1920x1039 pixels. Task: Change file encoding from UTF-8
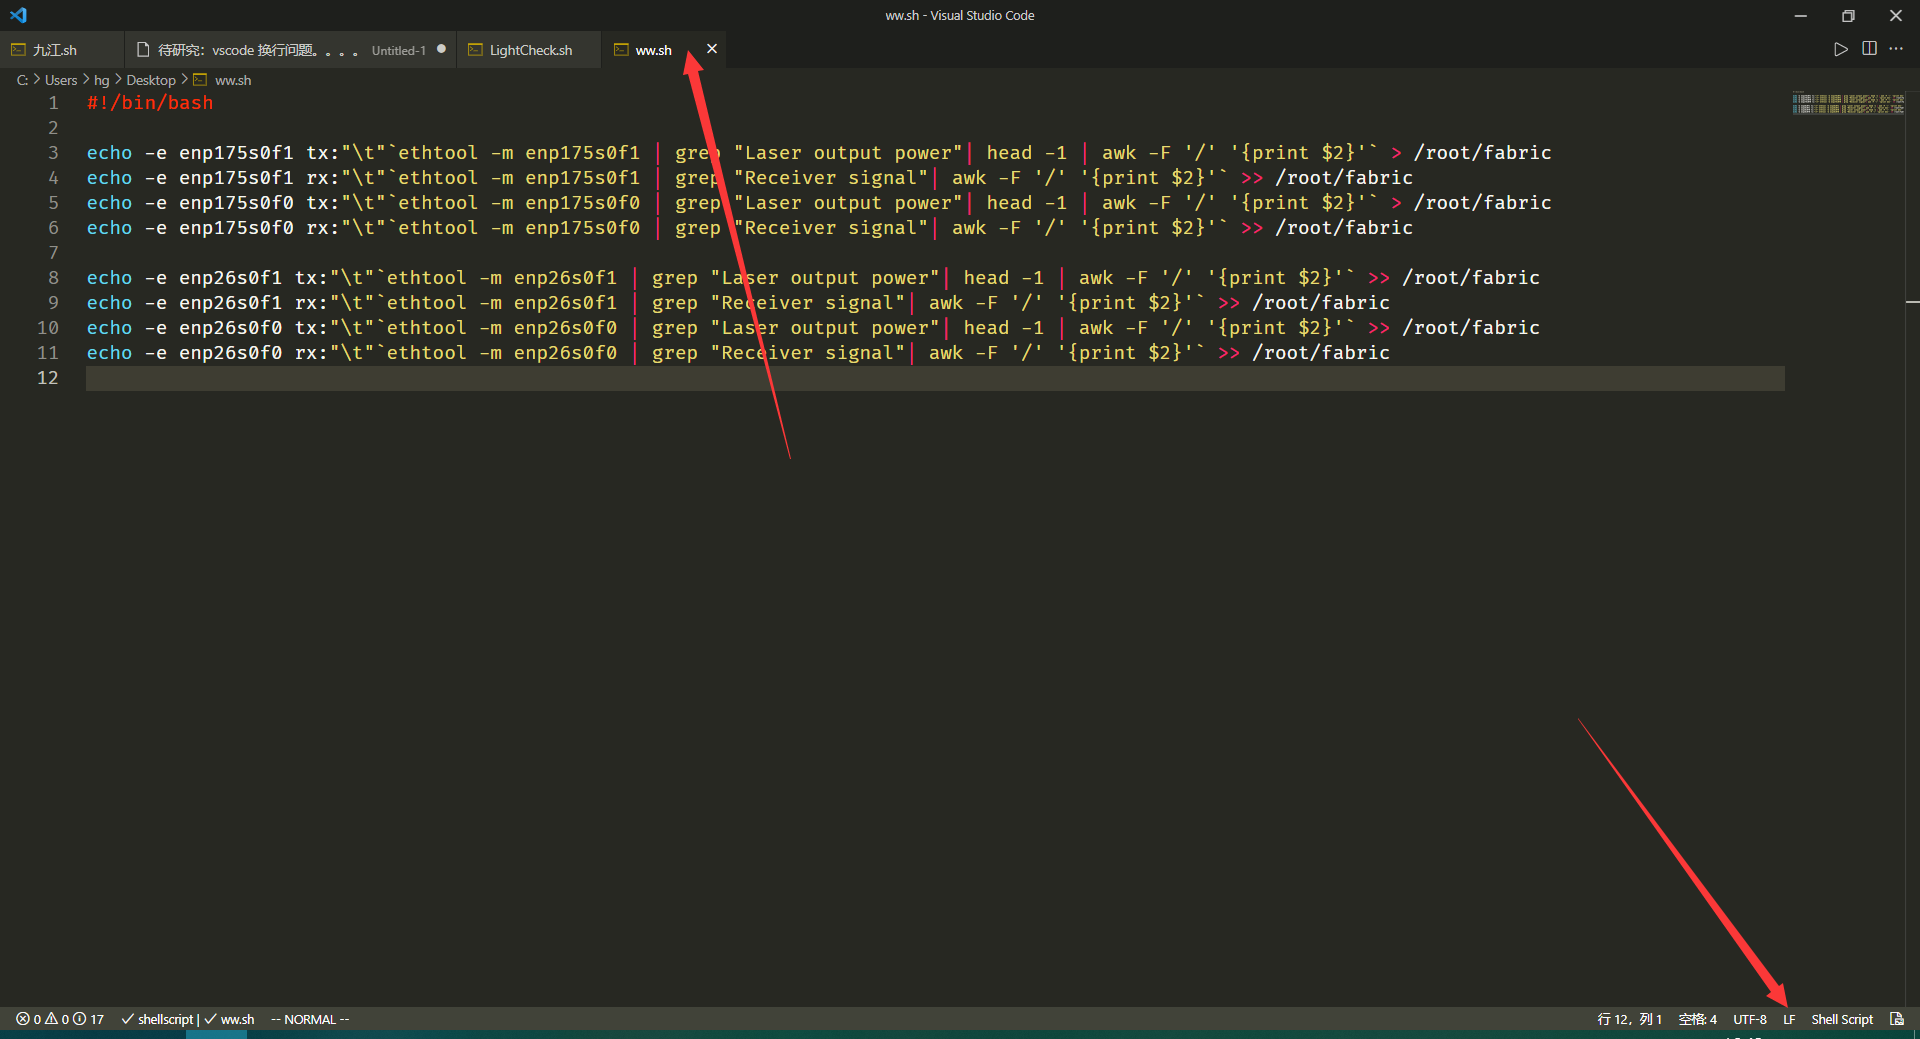[1749, 1019]
